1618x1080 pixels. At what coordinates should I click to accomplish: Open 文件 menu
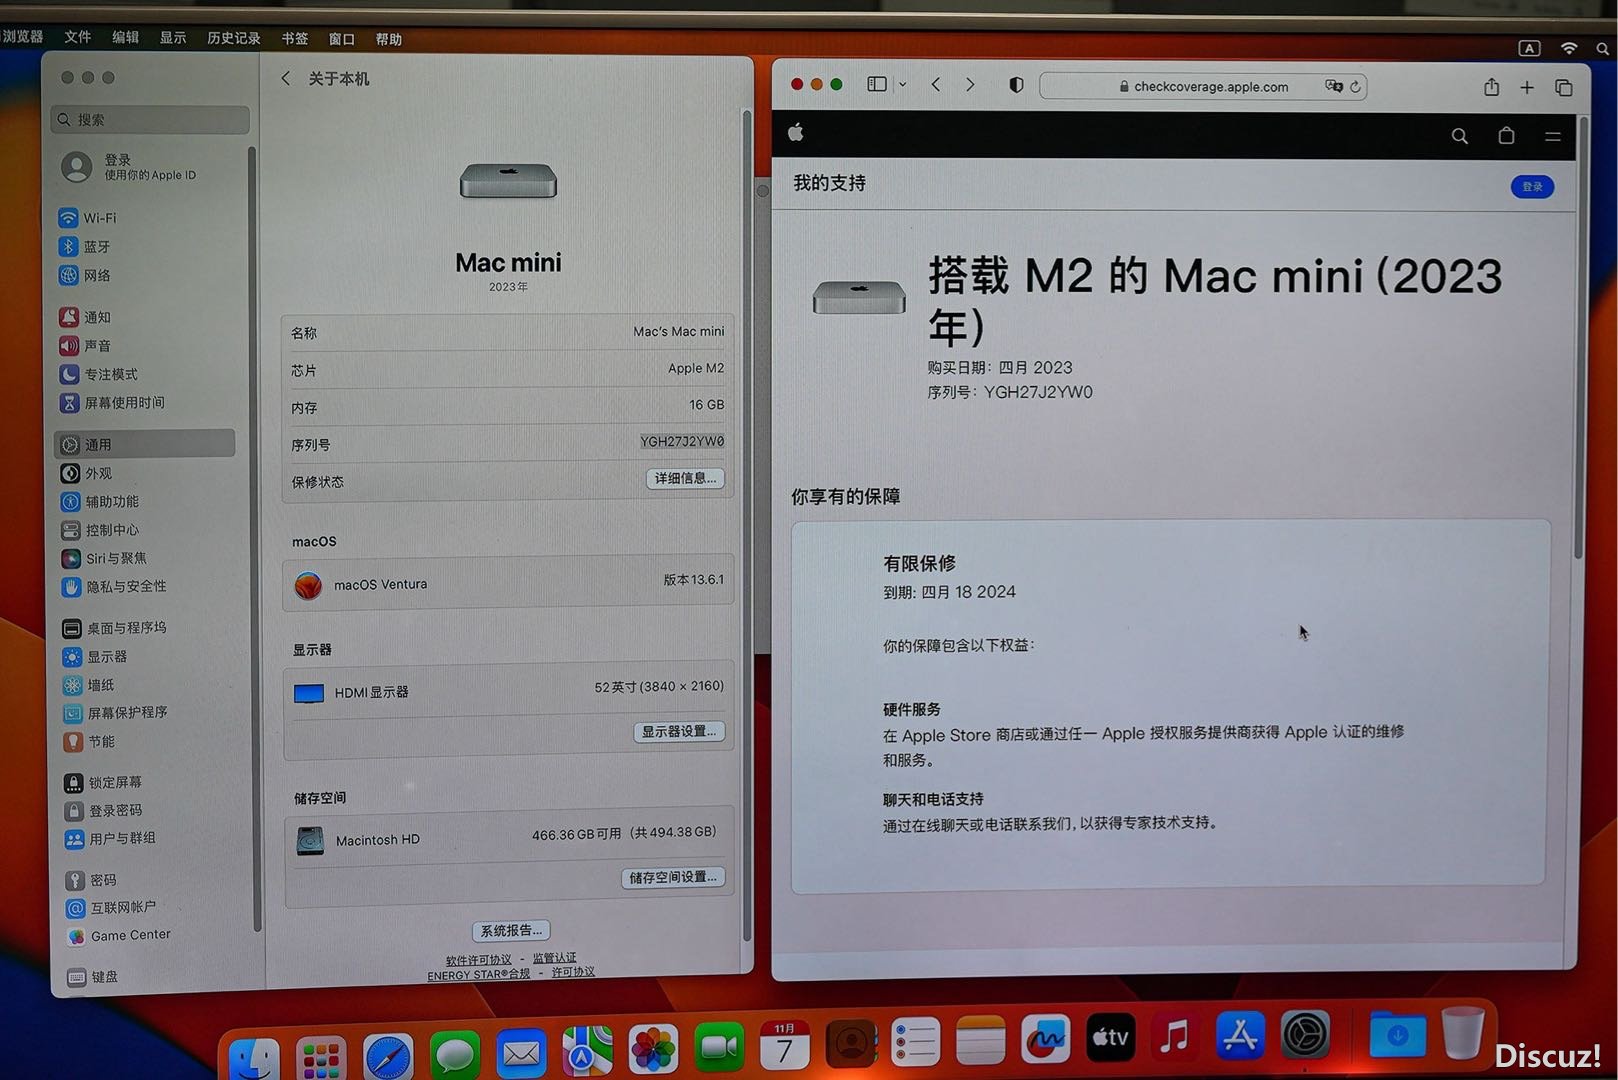pos(77,37)
